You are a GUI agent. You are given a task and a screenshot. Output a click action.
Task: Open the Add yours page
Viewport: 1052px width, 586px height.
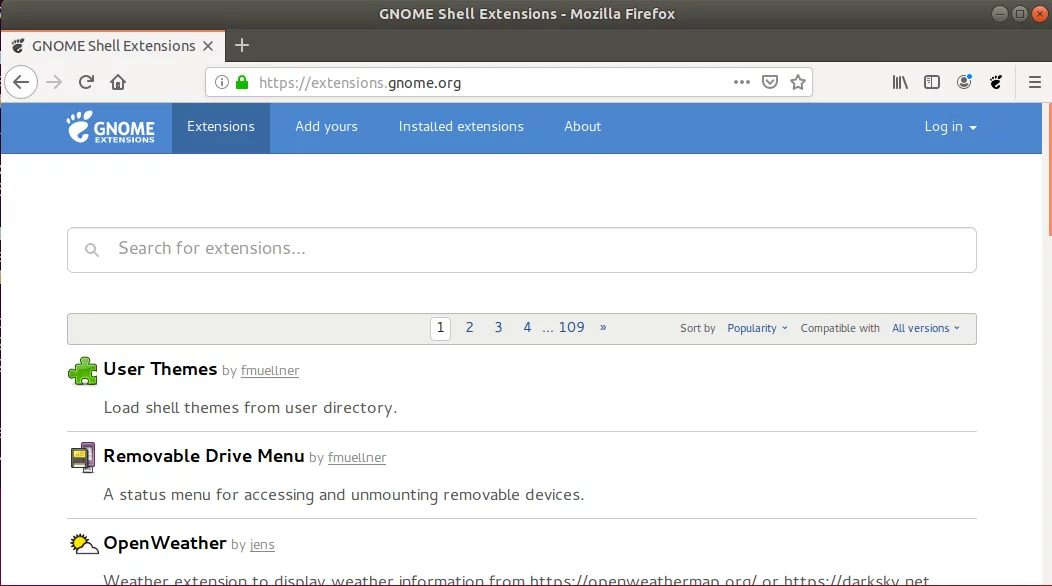pos(326,127)
